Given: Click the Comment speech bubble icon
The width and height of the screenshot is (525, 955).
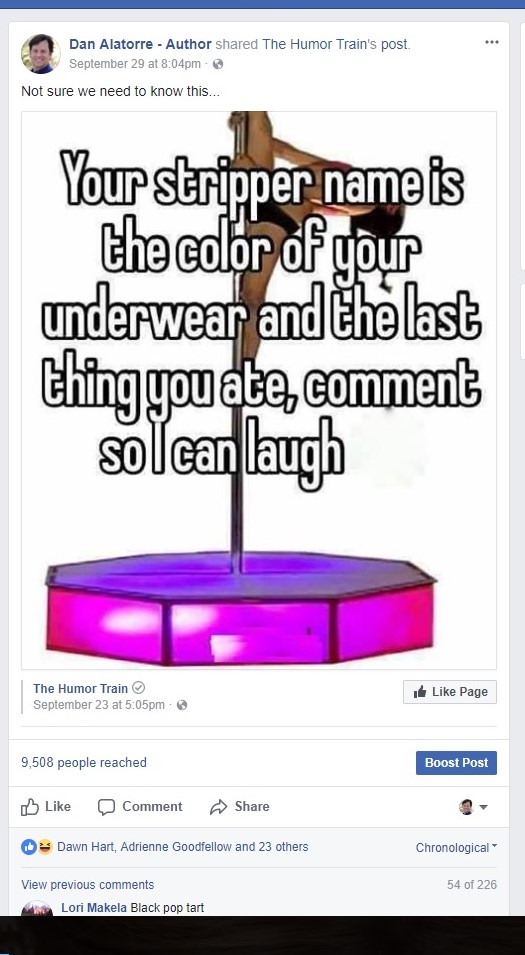Looking at the screenshot, I should pyautogui.click(x=107, y=807).
